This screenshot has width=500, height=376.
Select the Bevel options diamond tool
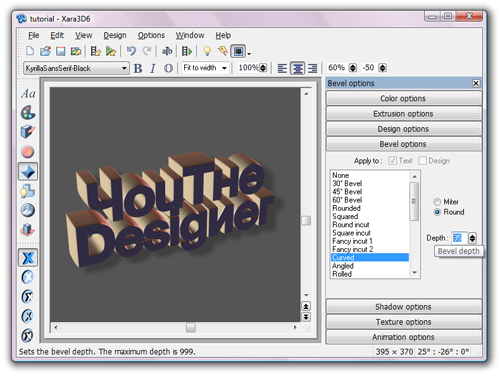coord(28,171)
